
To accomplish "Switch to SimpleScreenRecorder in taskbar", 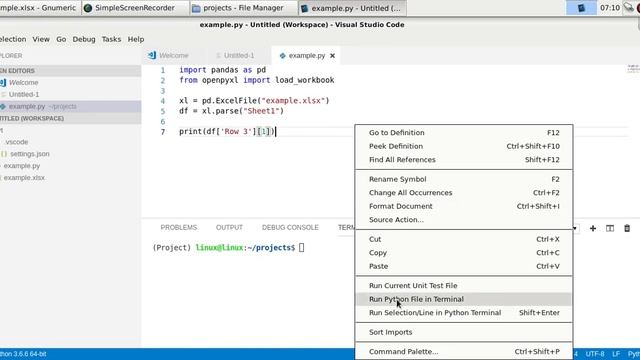I will [x=135, y=8].
